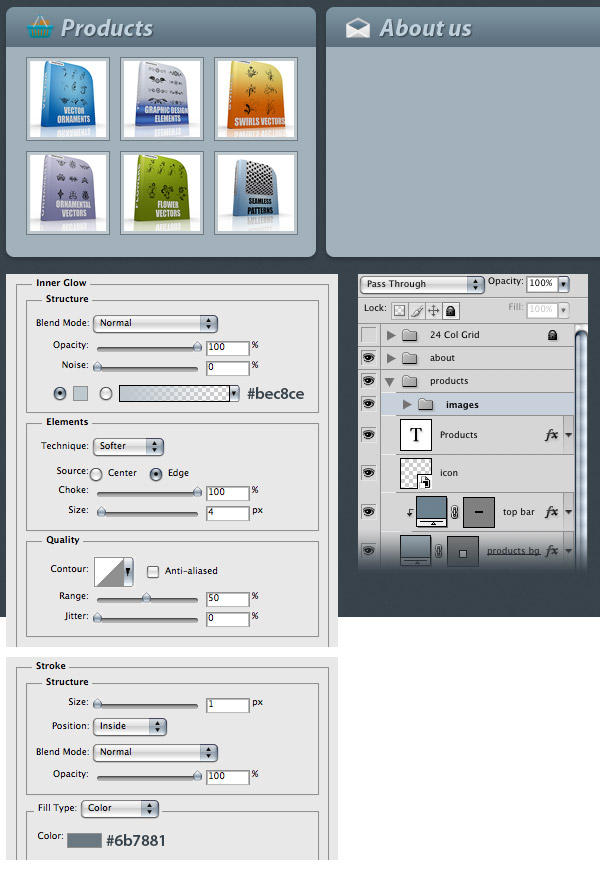Click the lock all padlock icon
600x875 pixels.
coord(451,311)
